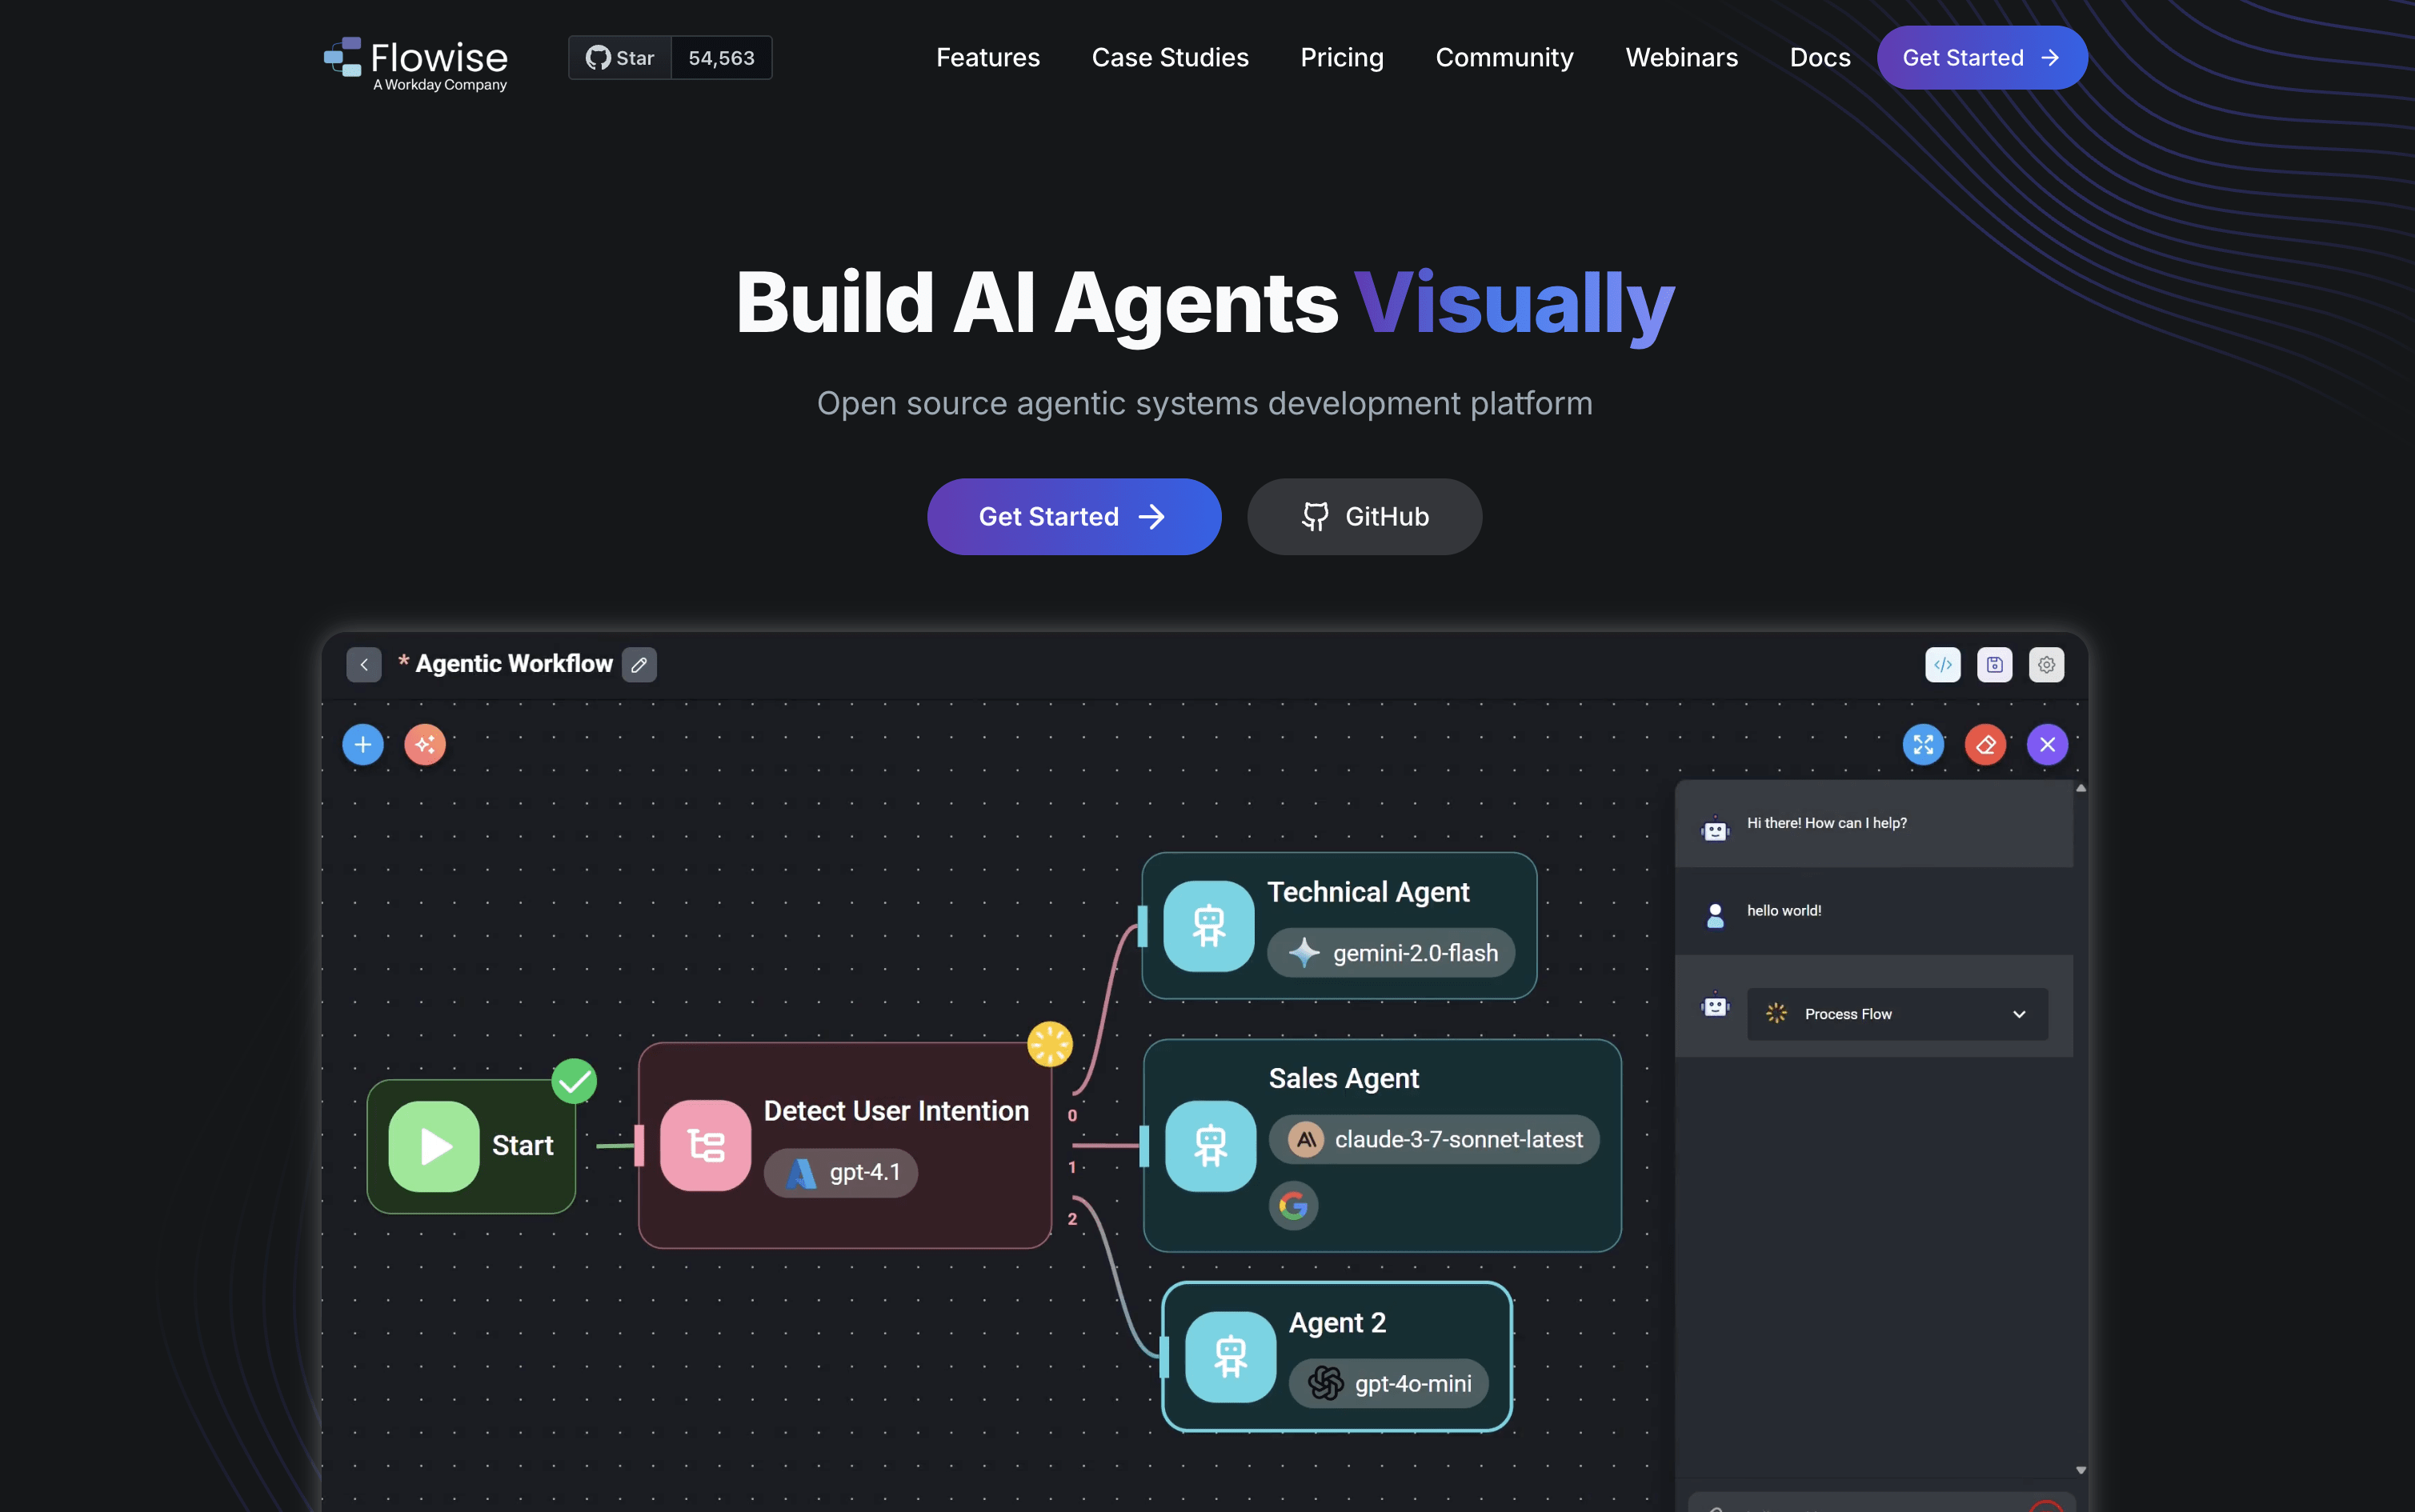Navigate to Webinars
The height and width of the screenshot is (1512, 2415).
pyautogui.click(x=1681, y=58)
